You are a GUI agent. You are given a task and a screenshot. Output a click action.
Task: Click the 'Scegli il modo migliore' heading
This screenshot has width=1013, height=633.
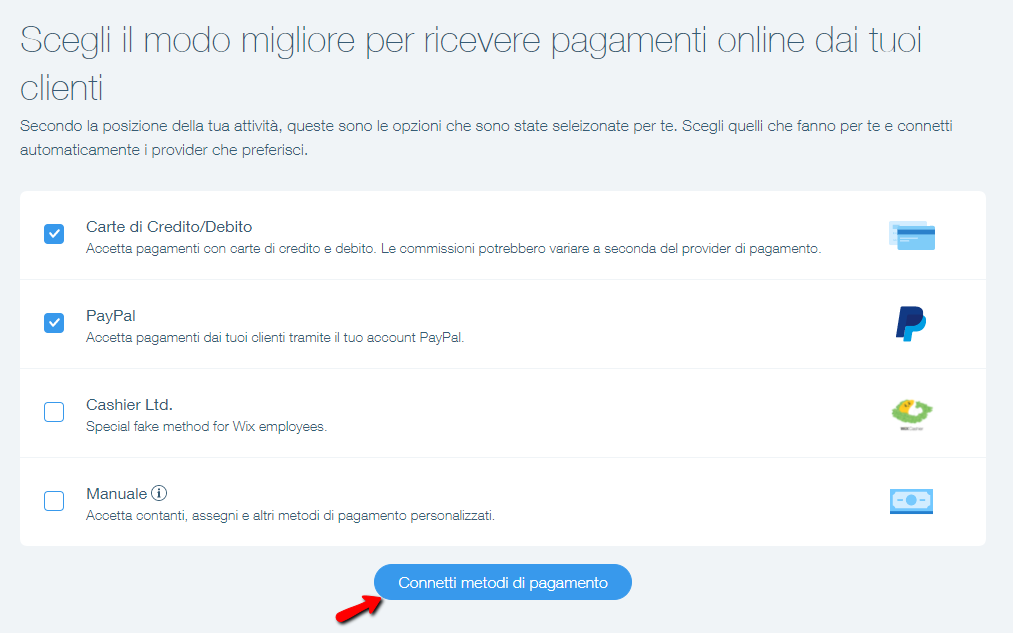tap(471, 64)
